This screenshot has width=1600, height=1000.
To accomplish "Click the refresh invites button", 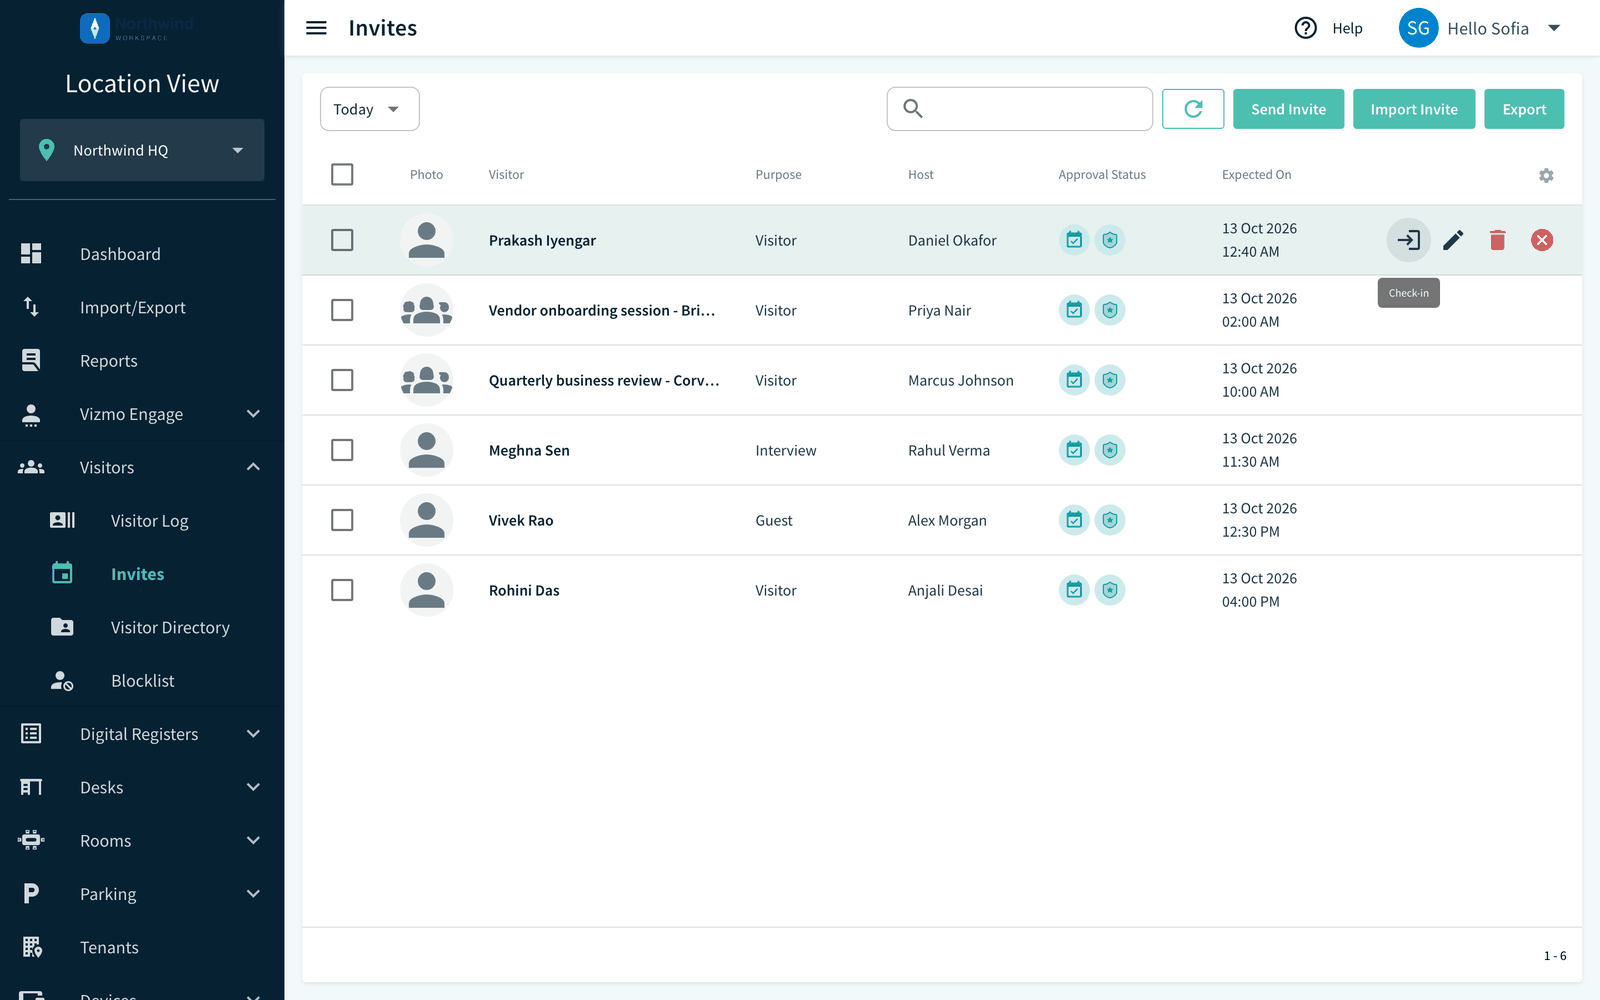I will click(x=1193, y=109).
